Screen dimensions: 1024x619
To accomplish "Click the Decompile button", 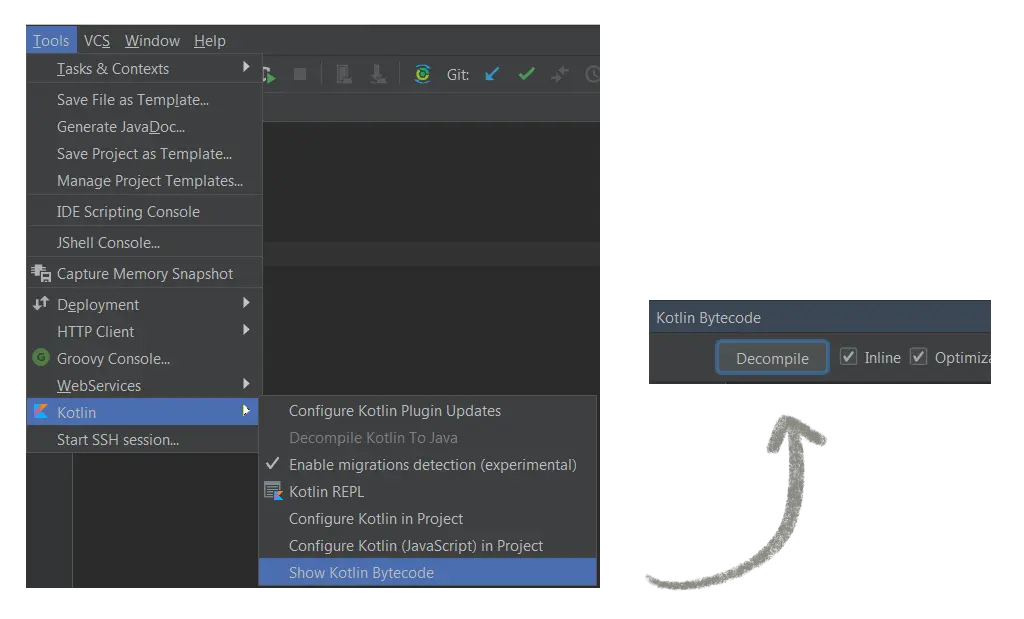I will click(772, 358).
